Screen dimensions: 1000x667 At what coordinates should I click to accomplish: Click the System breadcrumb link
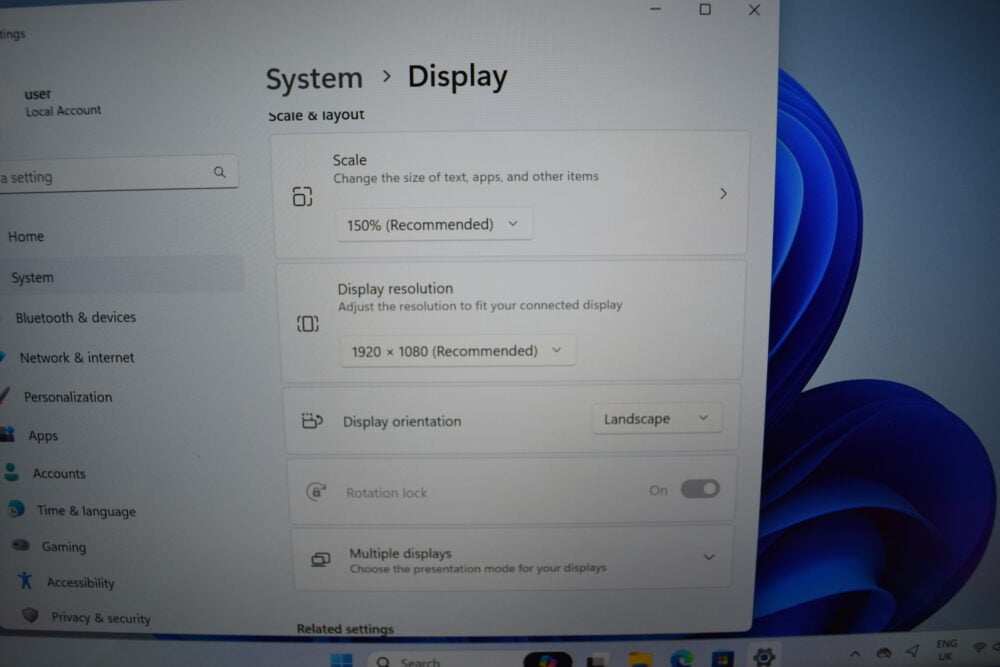pos(314,78)
